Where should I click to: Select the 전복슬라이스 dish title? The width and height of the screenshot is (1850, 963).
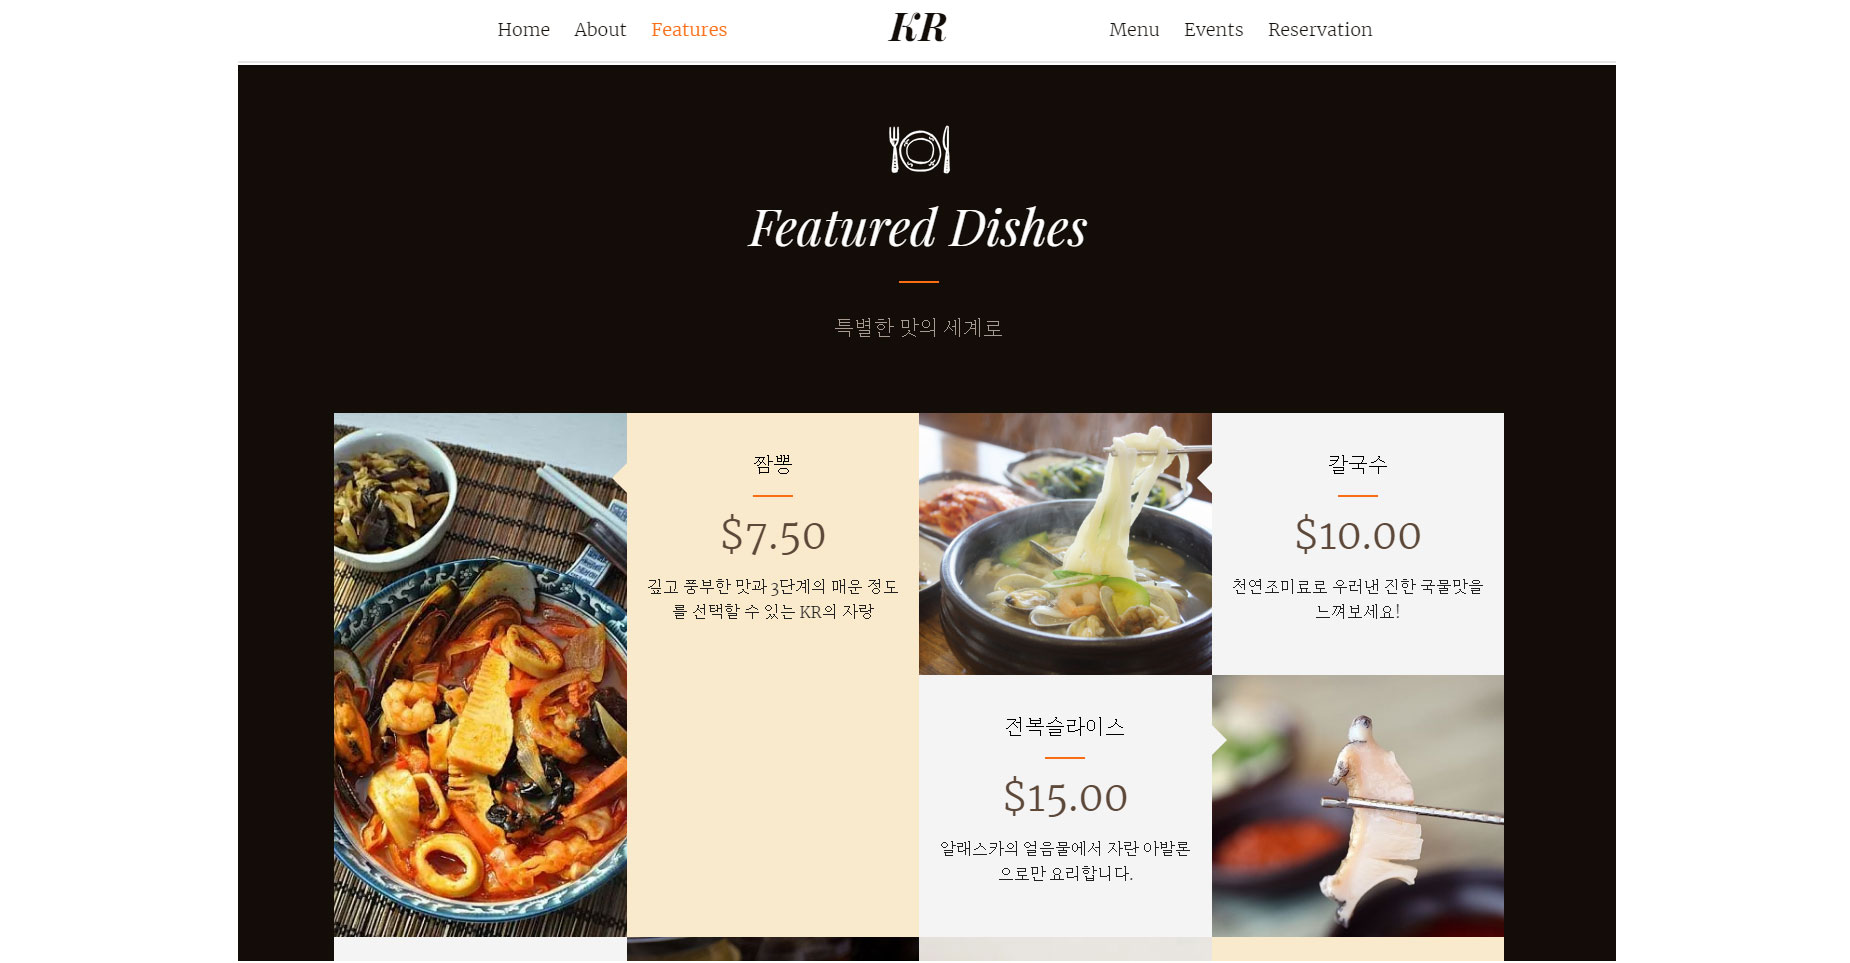1065,726
